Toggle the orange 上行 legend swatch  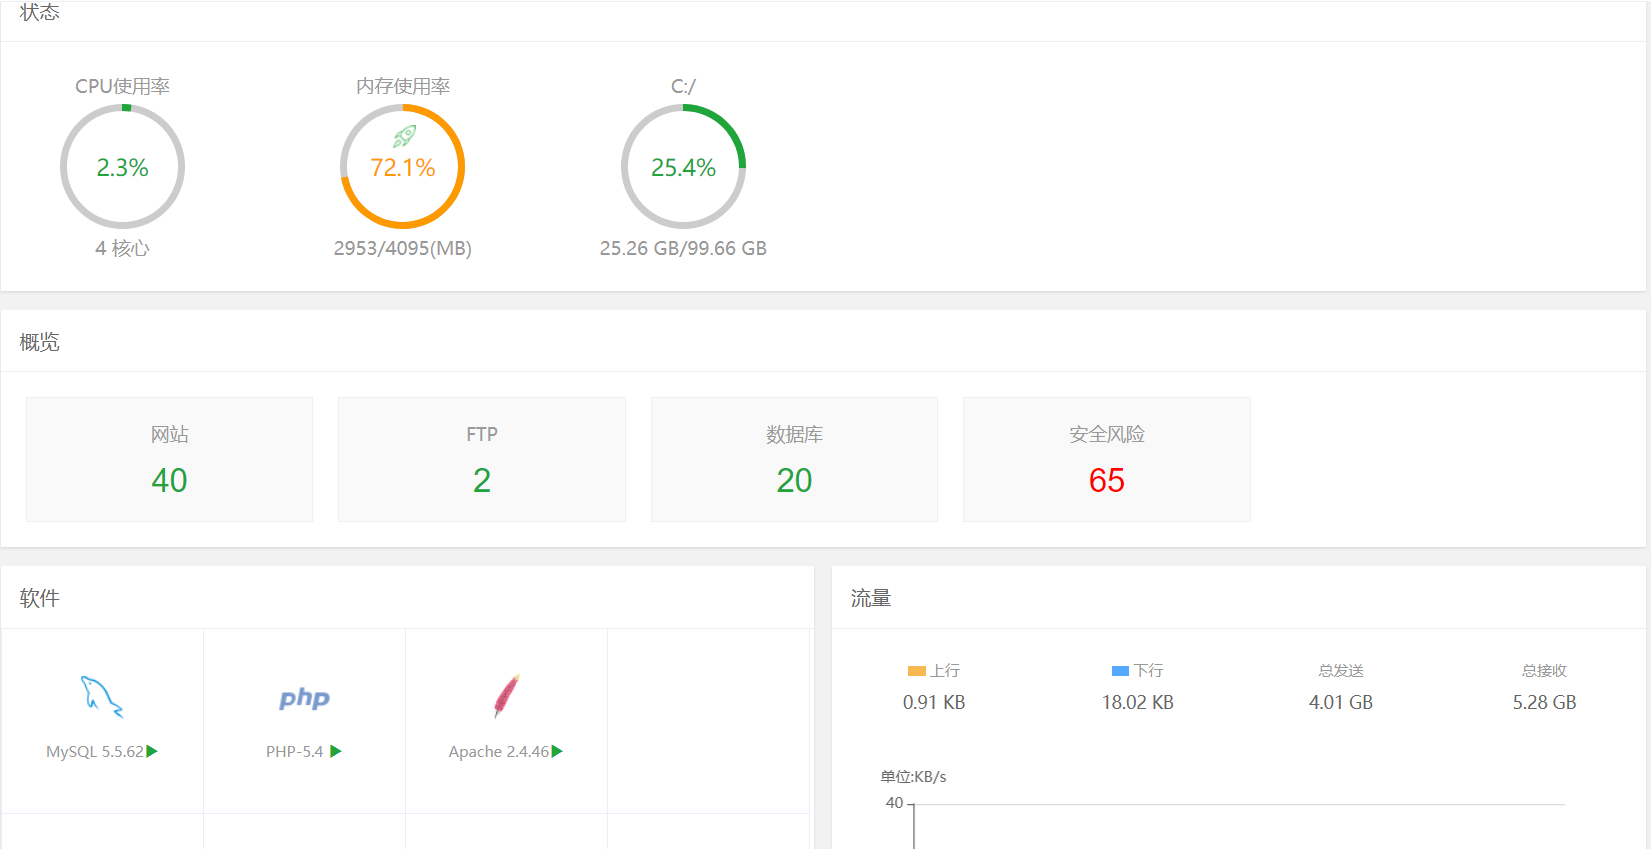point(917,671)
